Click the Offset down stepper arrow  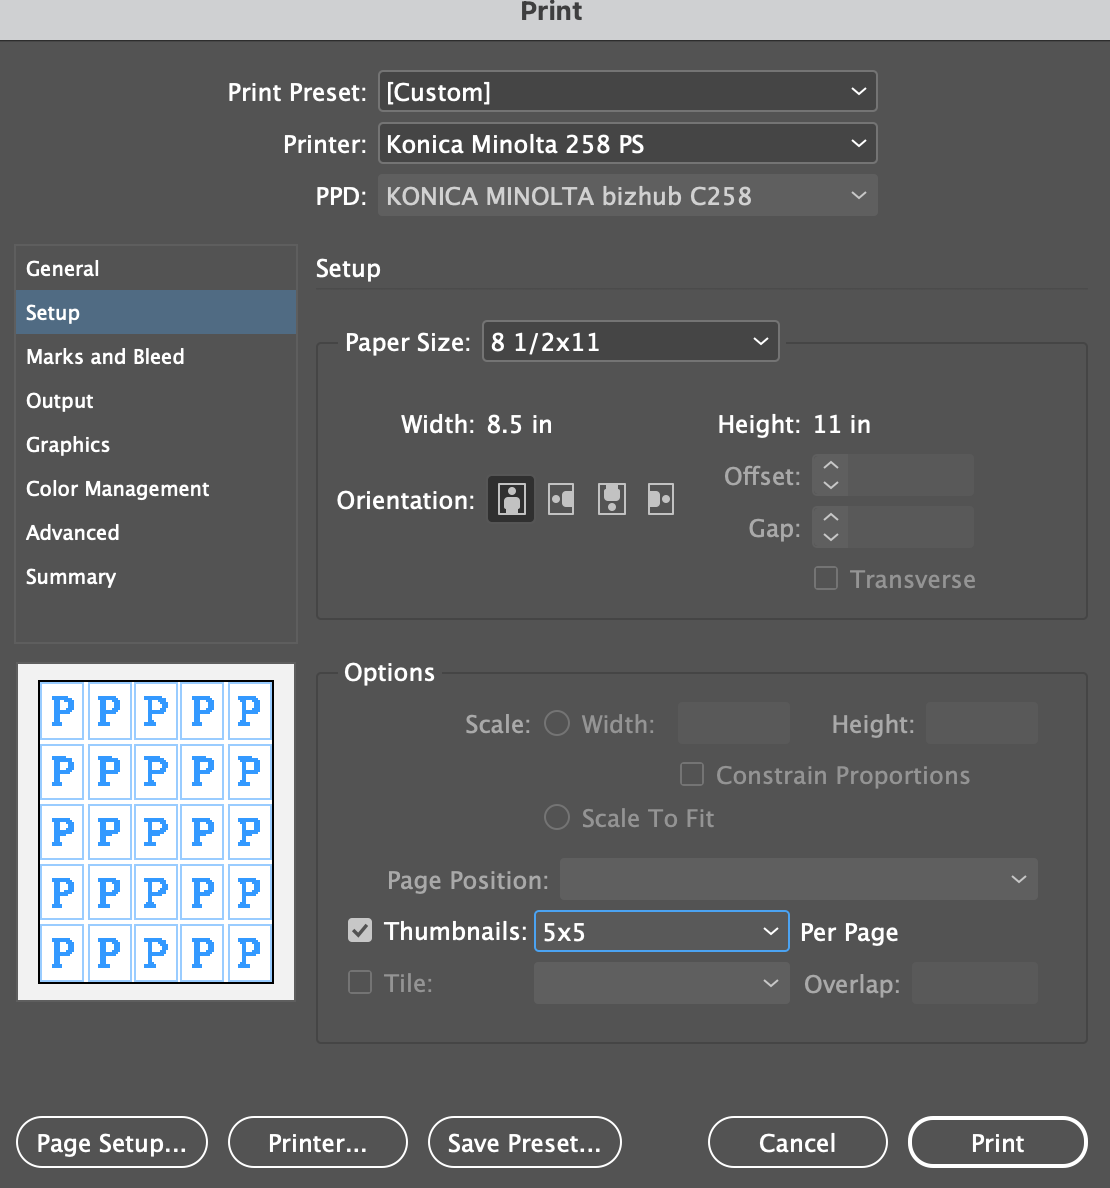click(830, 483)
